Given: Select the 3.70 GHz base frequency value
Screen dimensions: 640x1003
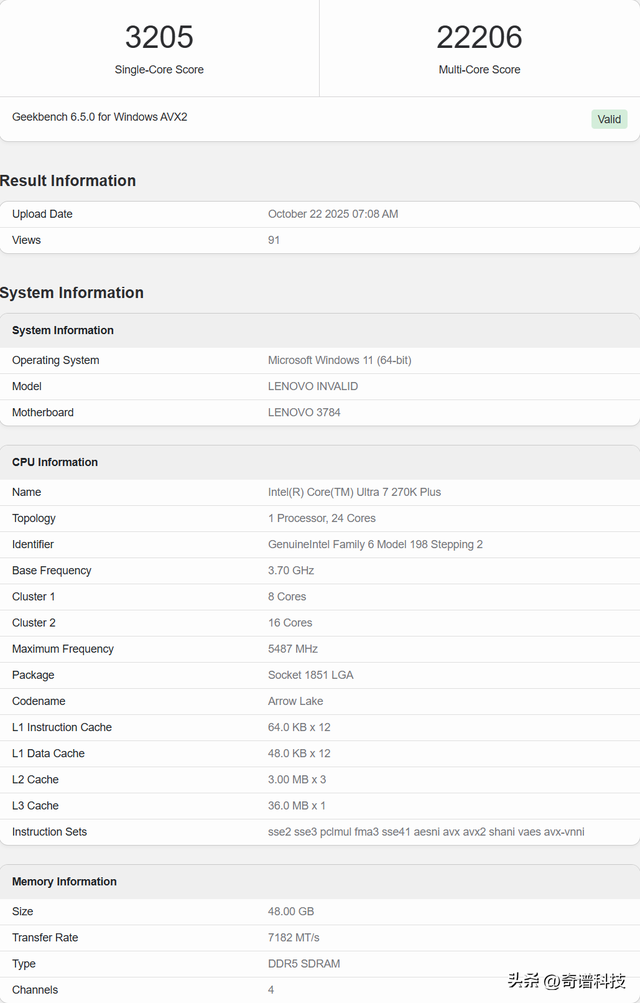Looking at the screenshot, I should click(x=291, y=571).
